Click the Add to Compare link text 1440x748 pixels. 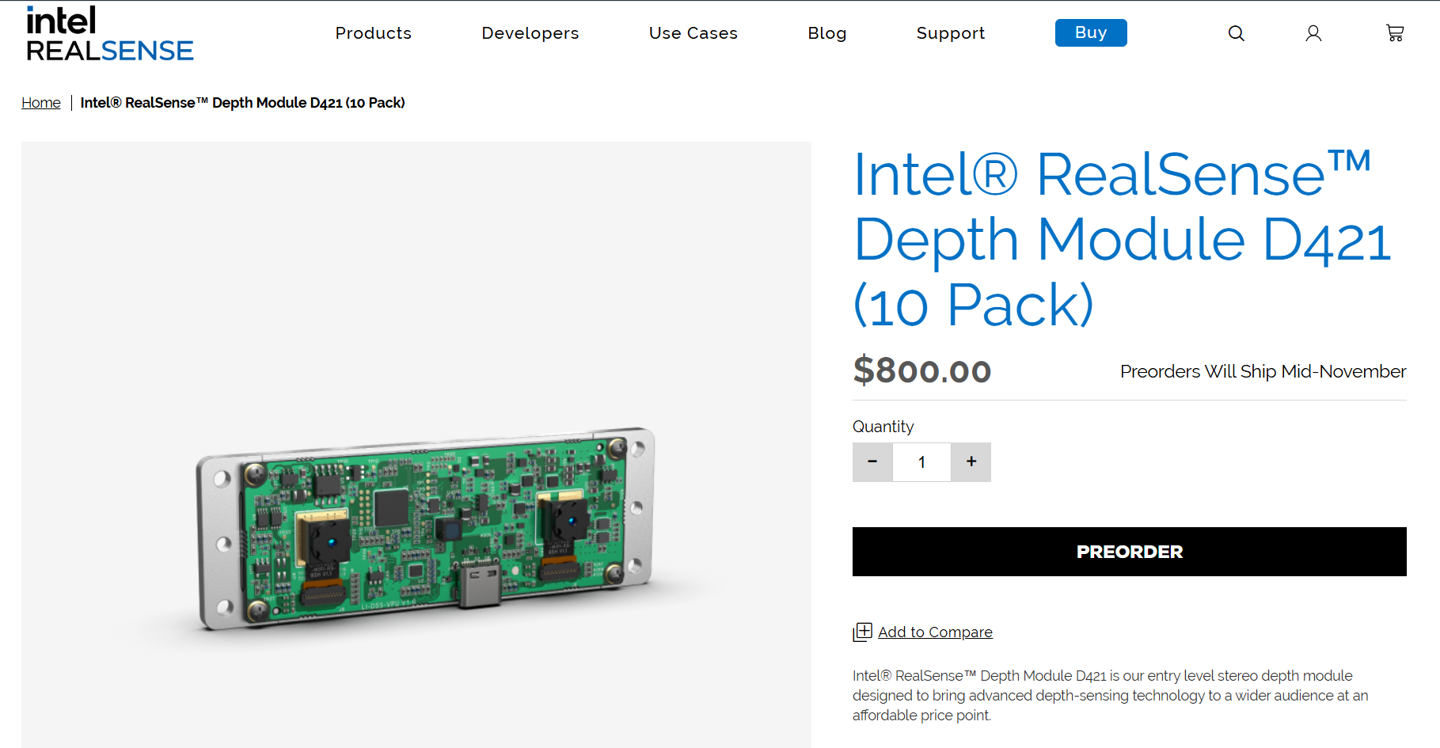tap(935, 632)
